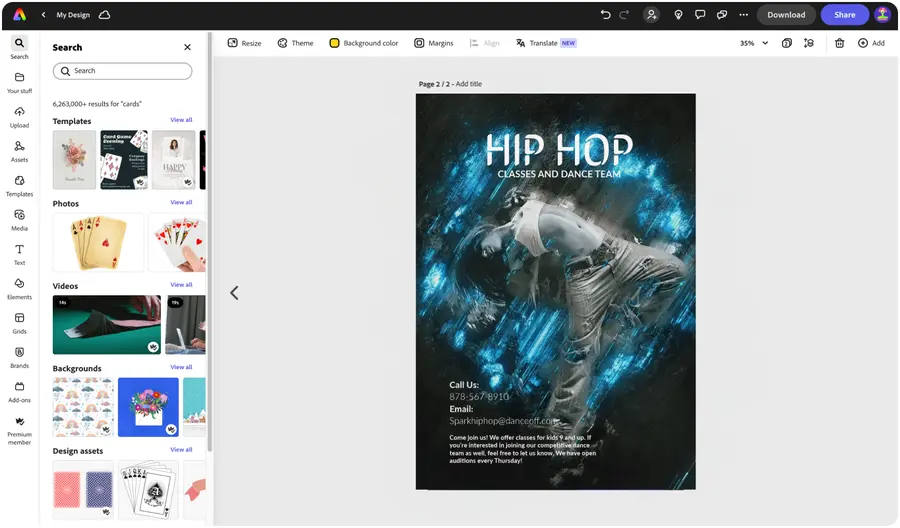
Task: Open the more options ellipsis menu
Action: 743,15
